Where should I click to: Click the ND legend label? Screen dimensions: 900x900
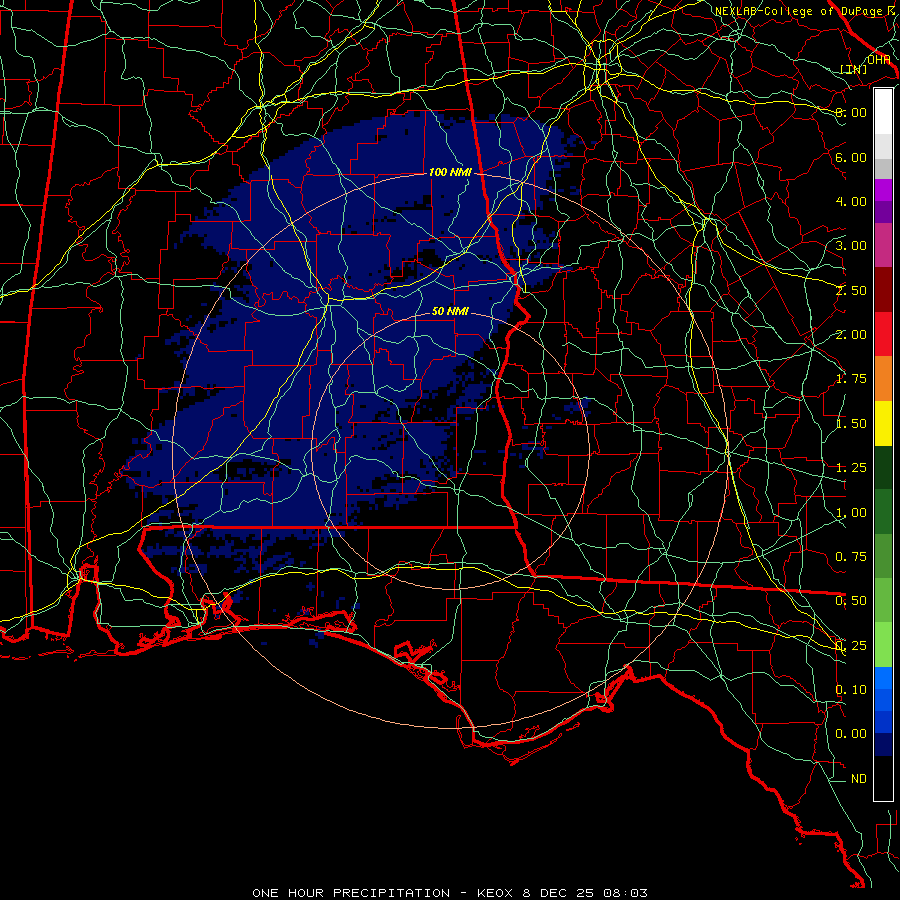pyautogui.click(x=859, y=779)
